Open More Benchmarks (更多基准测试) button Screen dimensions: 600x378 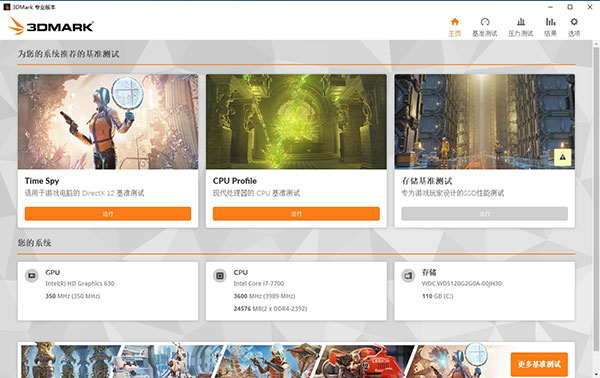[539, 364]
